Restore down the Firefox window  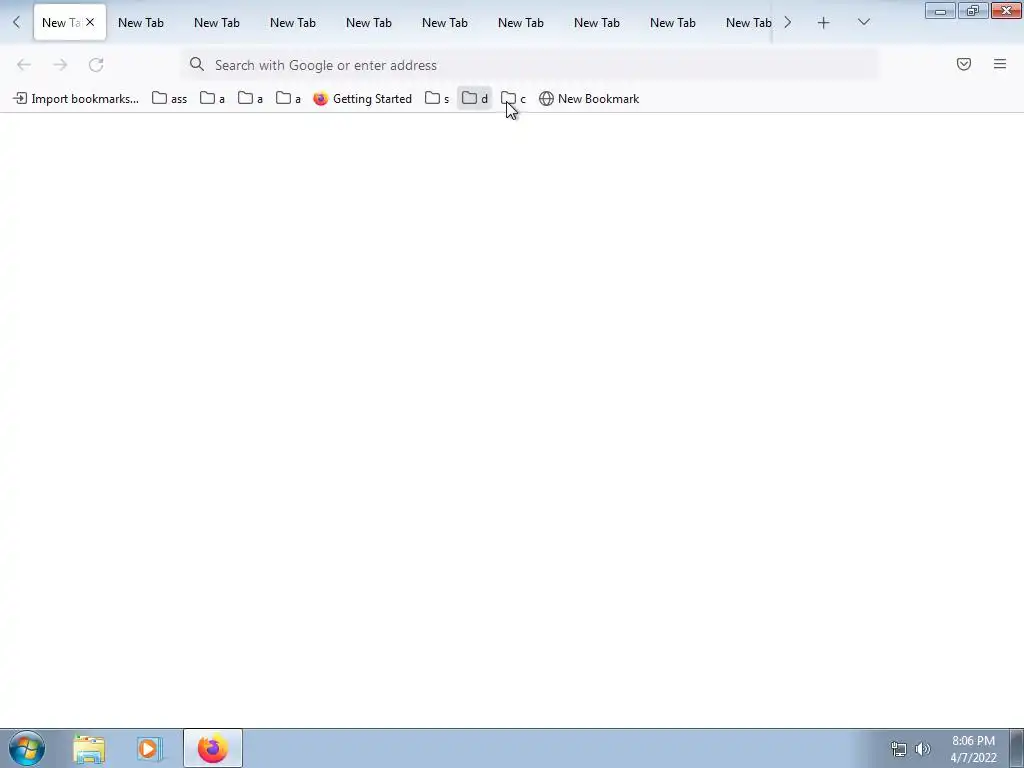(x=972, y=11)
